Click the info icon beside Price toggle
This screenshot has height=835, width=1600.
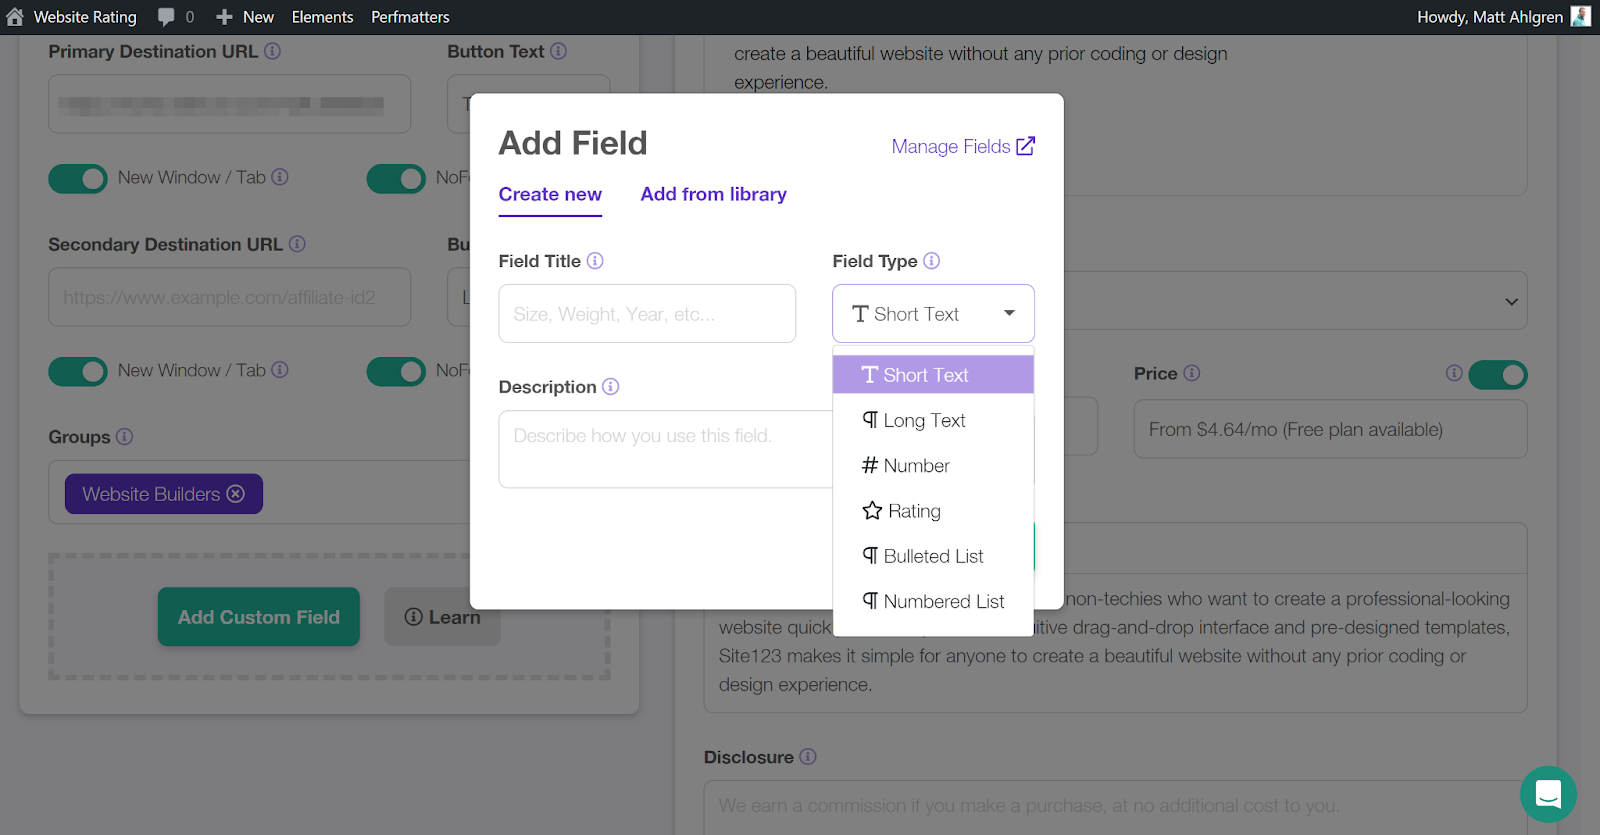pos(1454,373)
